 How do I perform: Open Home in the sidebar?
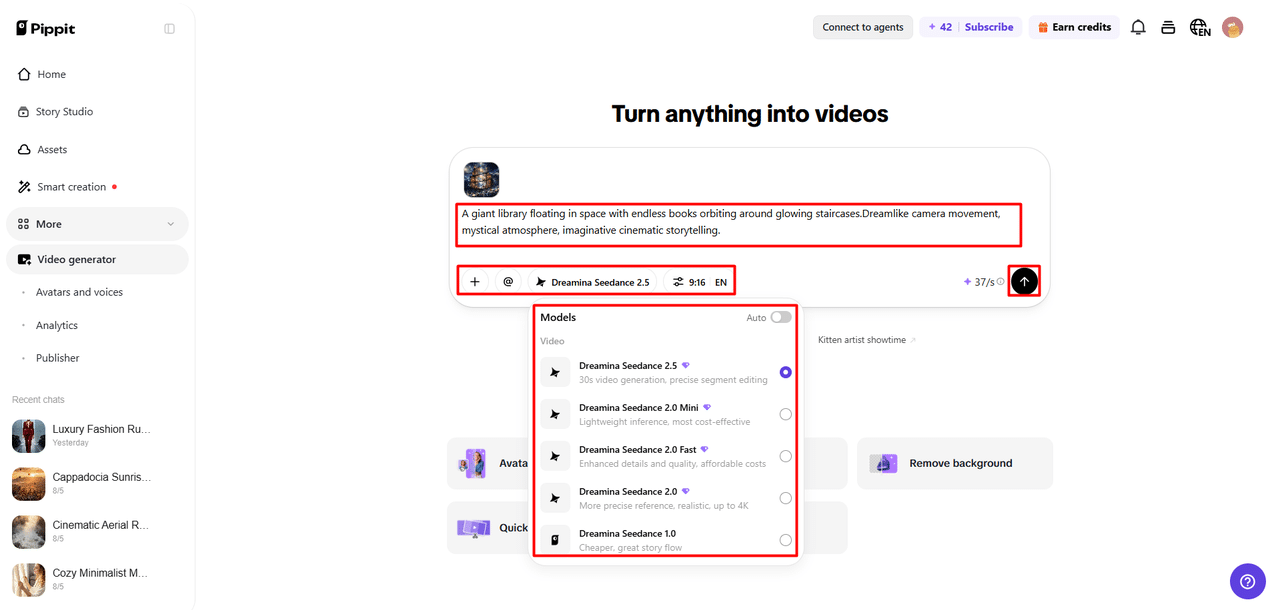97,74
